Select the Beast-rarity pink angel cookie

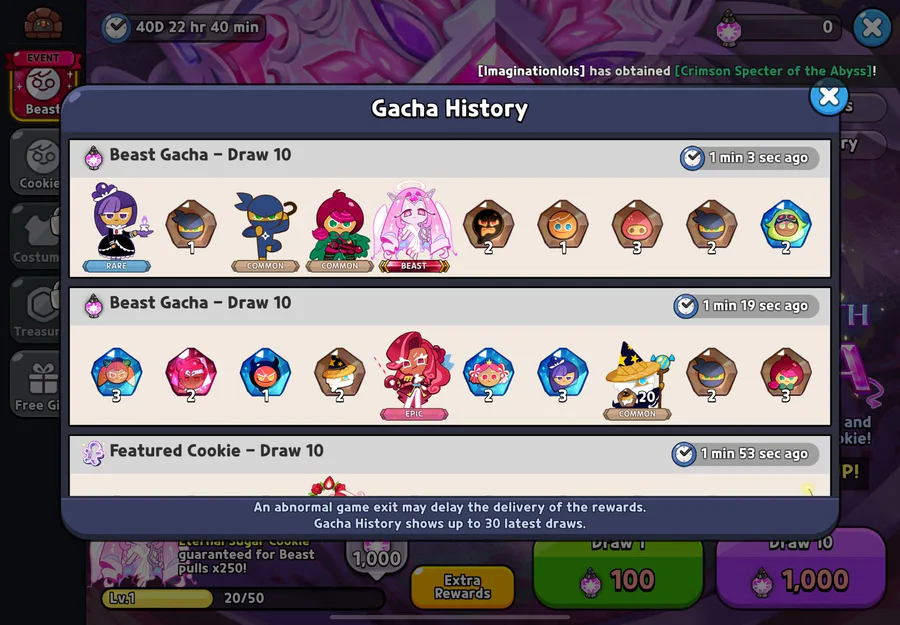pos(414,226)
